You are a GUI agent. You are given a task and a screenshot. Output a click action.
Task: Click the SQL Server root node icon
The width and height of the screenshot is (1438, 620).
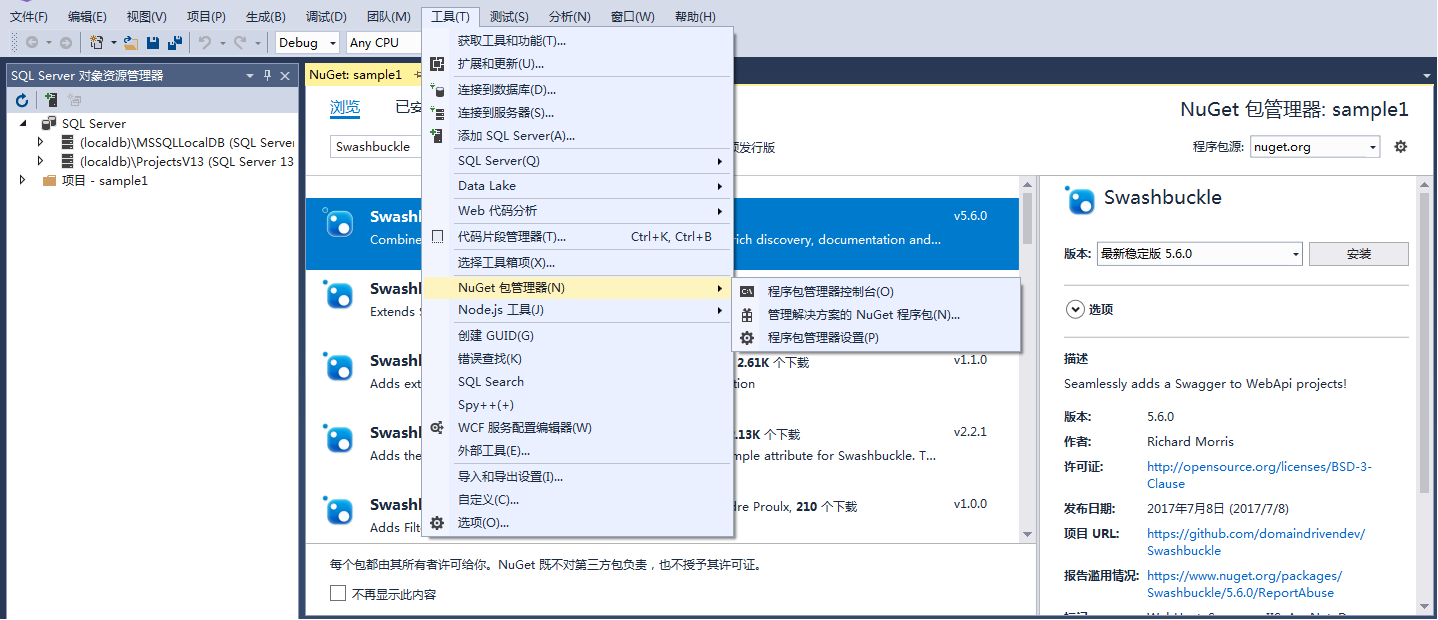pos(49,124)
